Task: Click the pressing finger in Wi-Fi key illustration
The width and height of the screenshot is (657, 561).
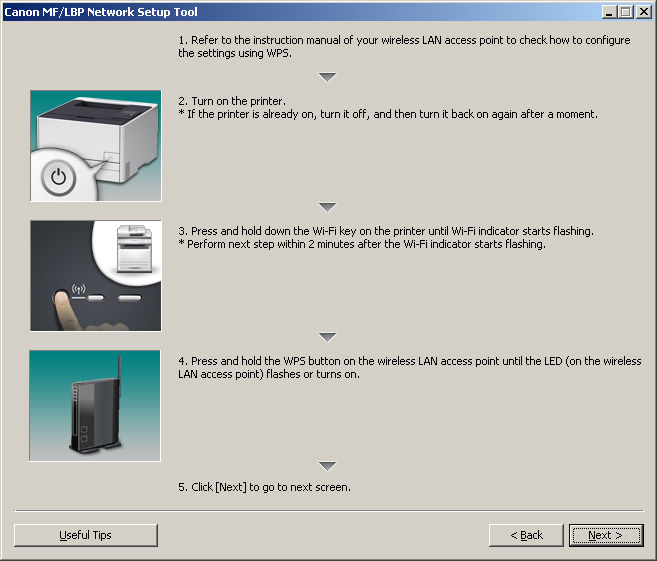Action: (63, 312)
